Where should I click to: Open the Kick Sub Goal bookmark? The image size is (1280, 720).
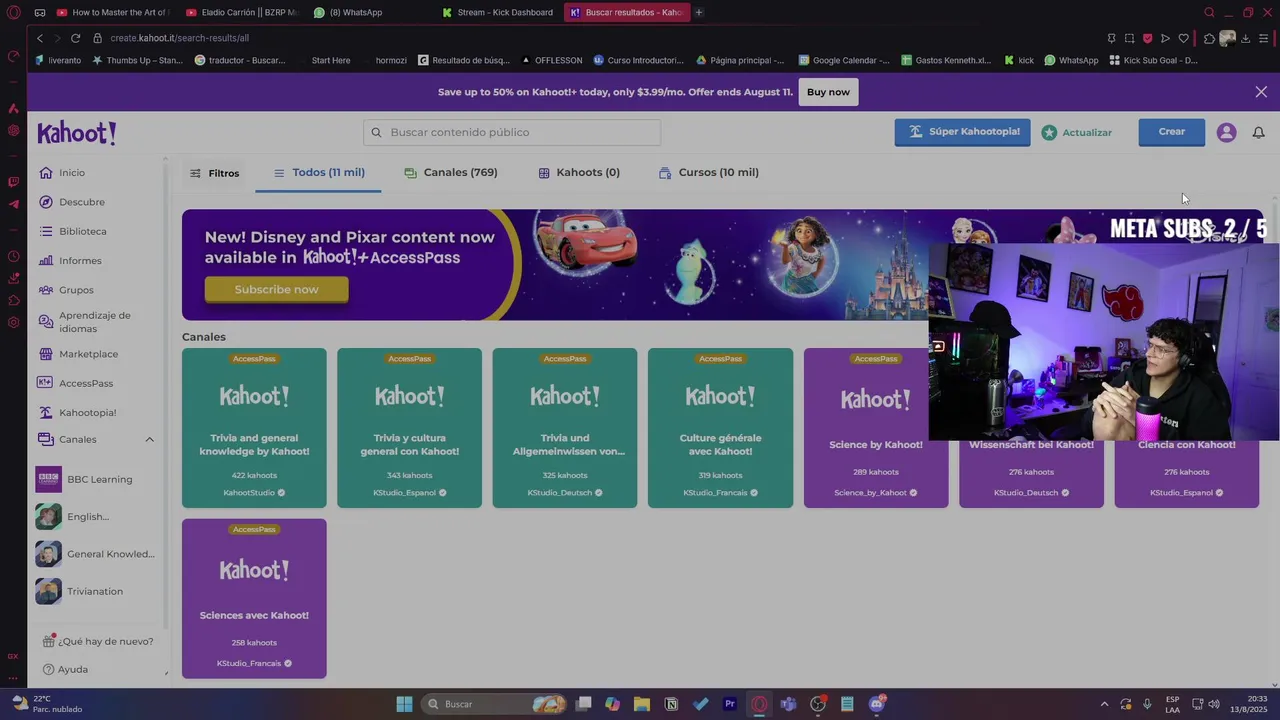tap(1153, 60)
